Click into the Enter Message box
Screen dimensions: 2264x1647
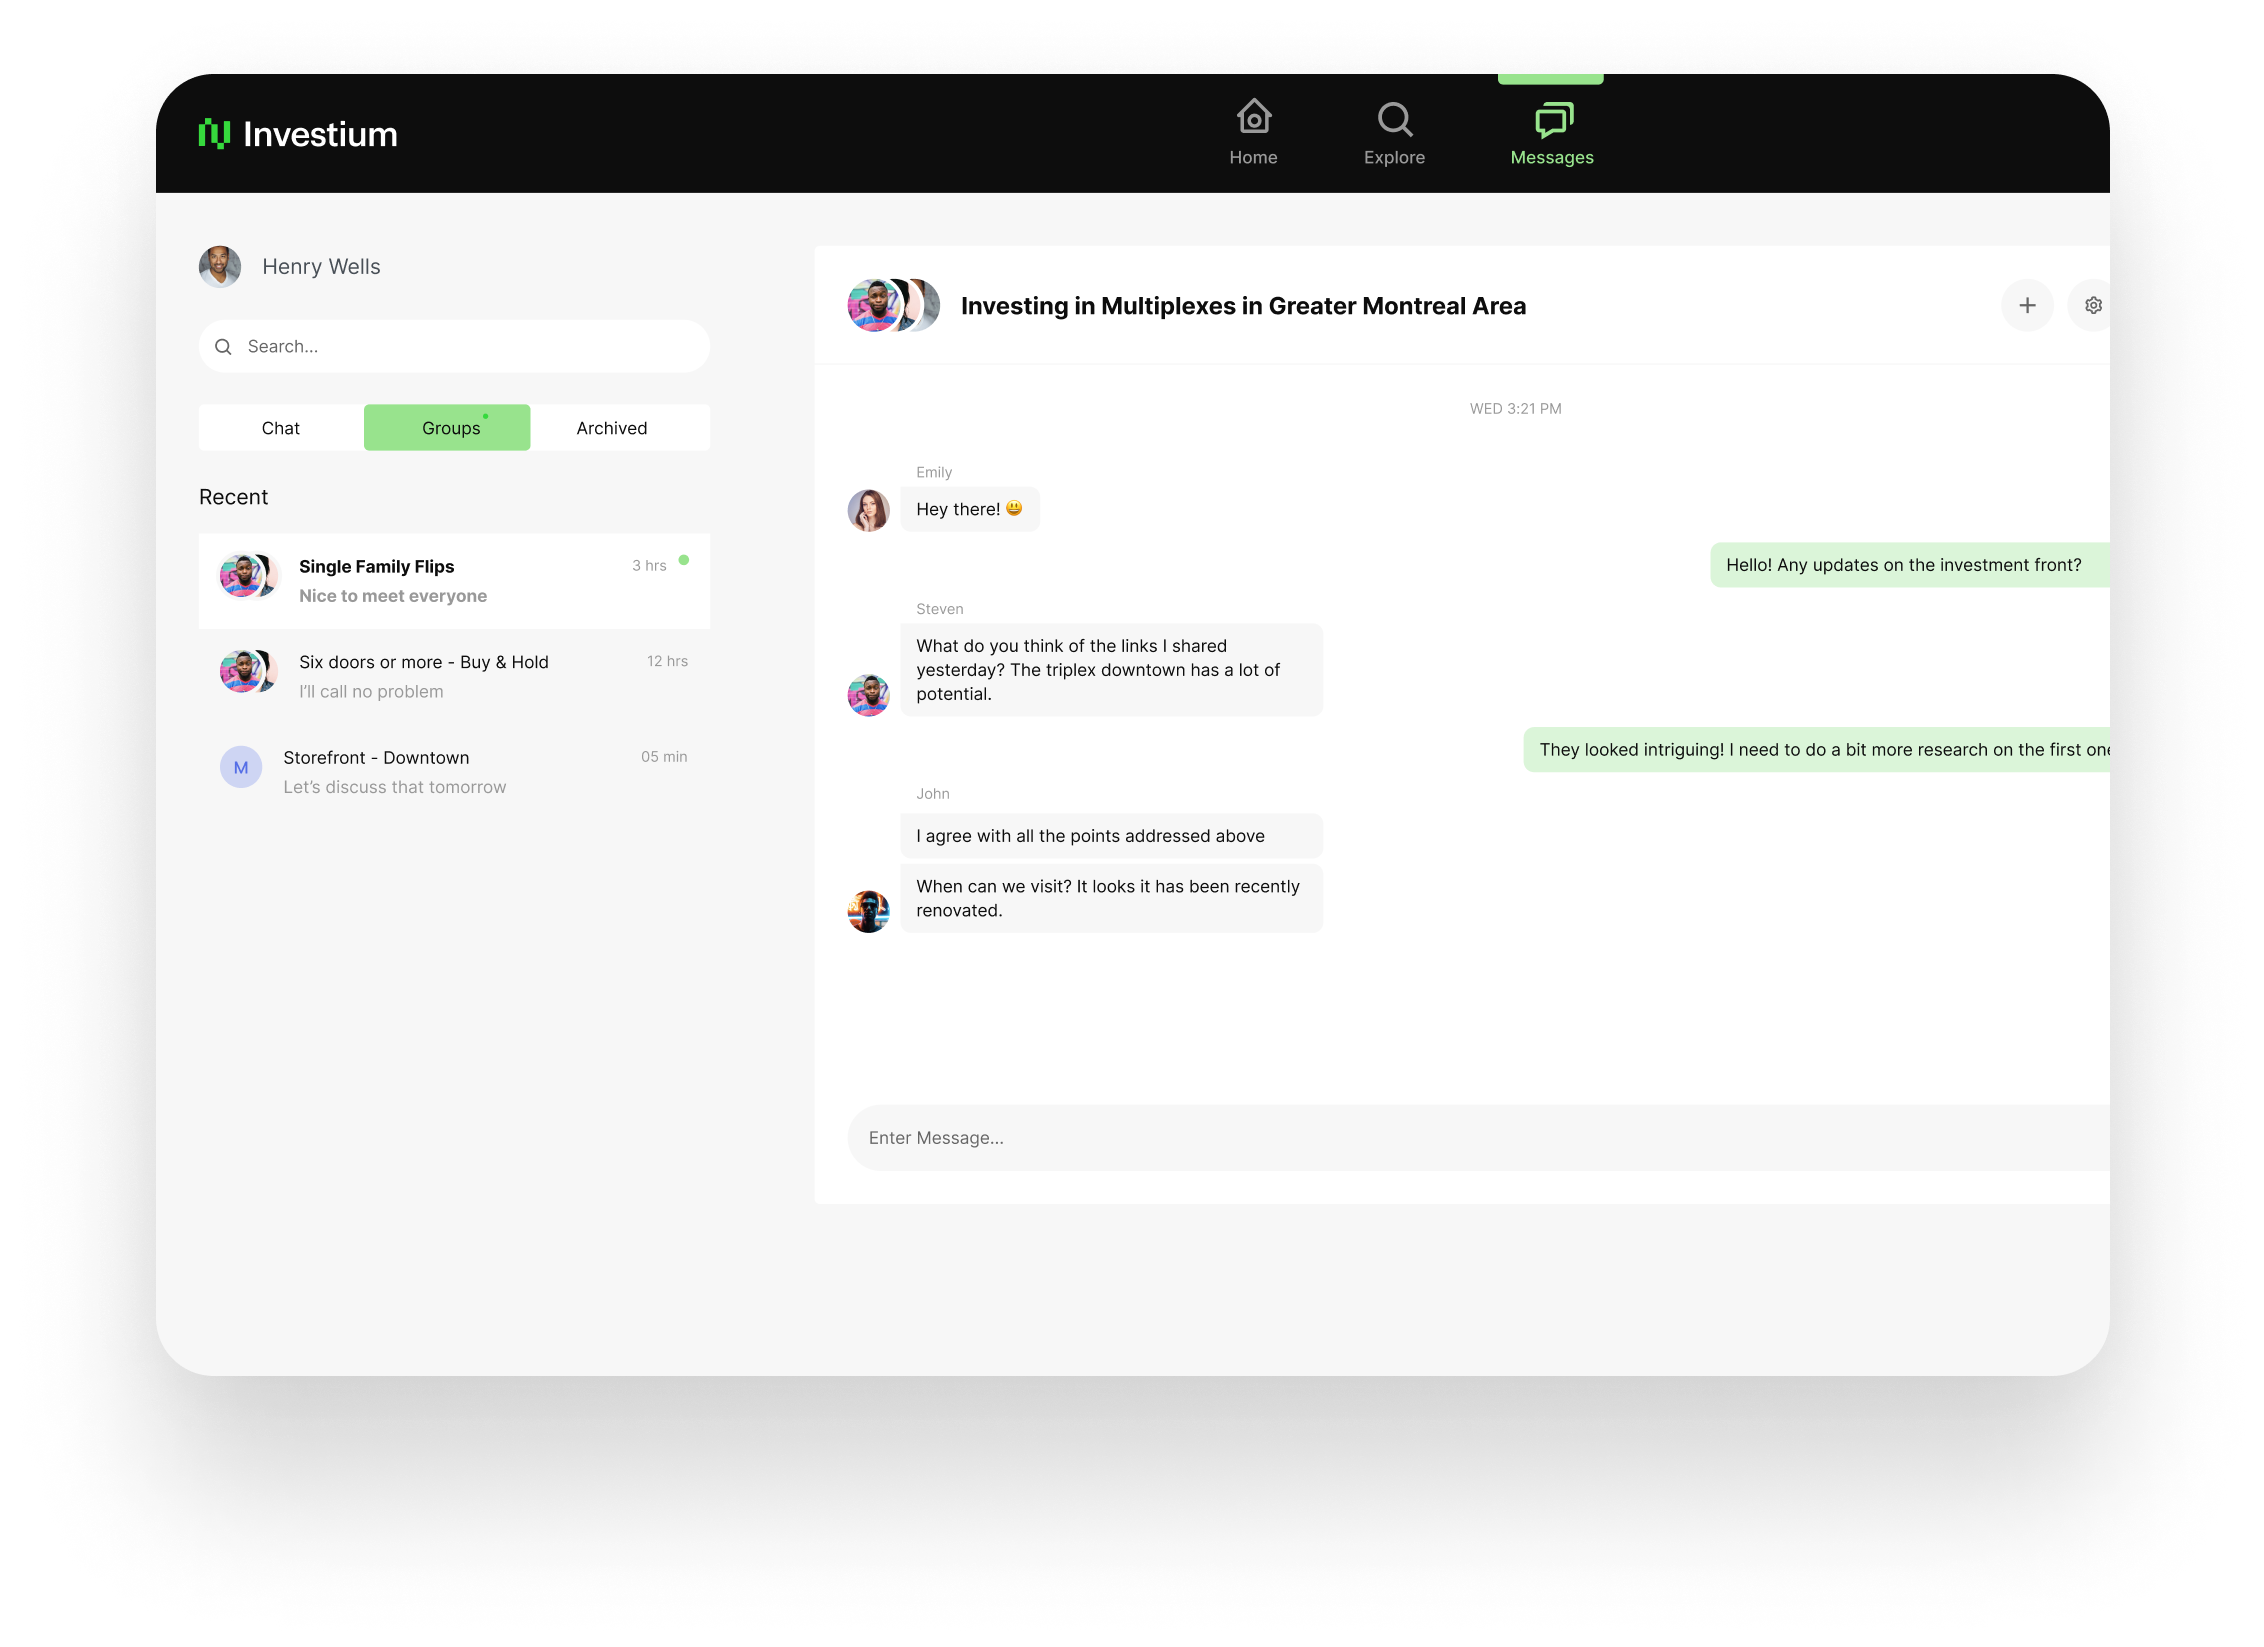1400,1138
